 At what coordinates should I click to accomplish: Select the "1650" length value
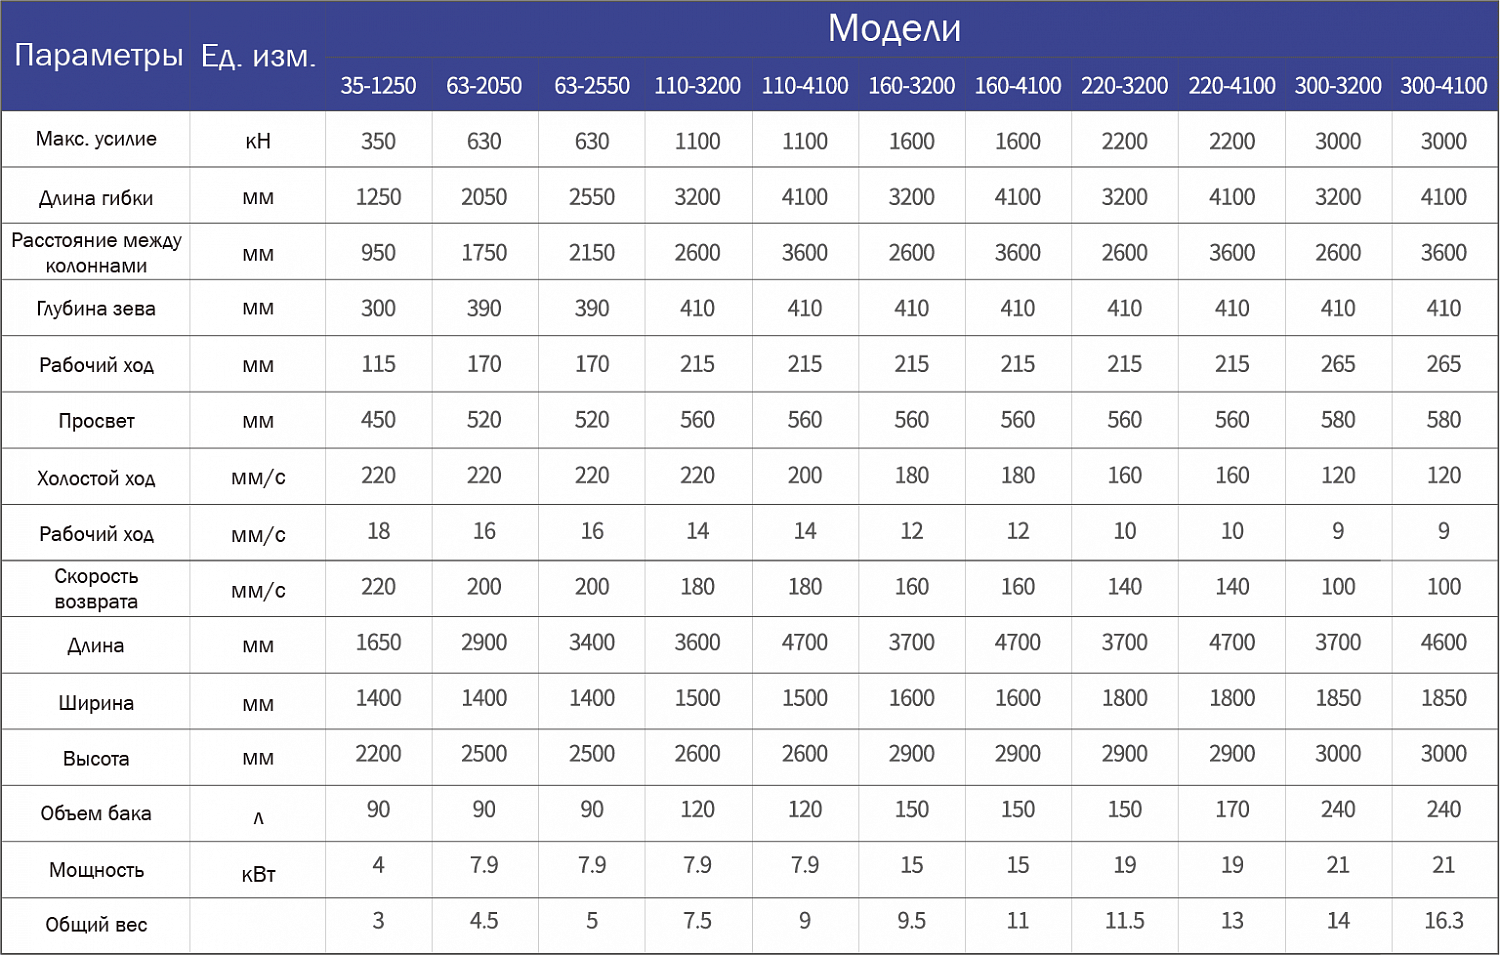pyautogui.click(x=378, y=643)
